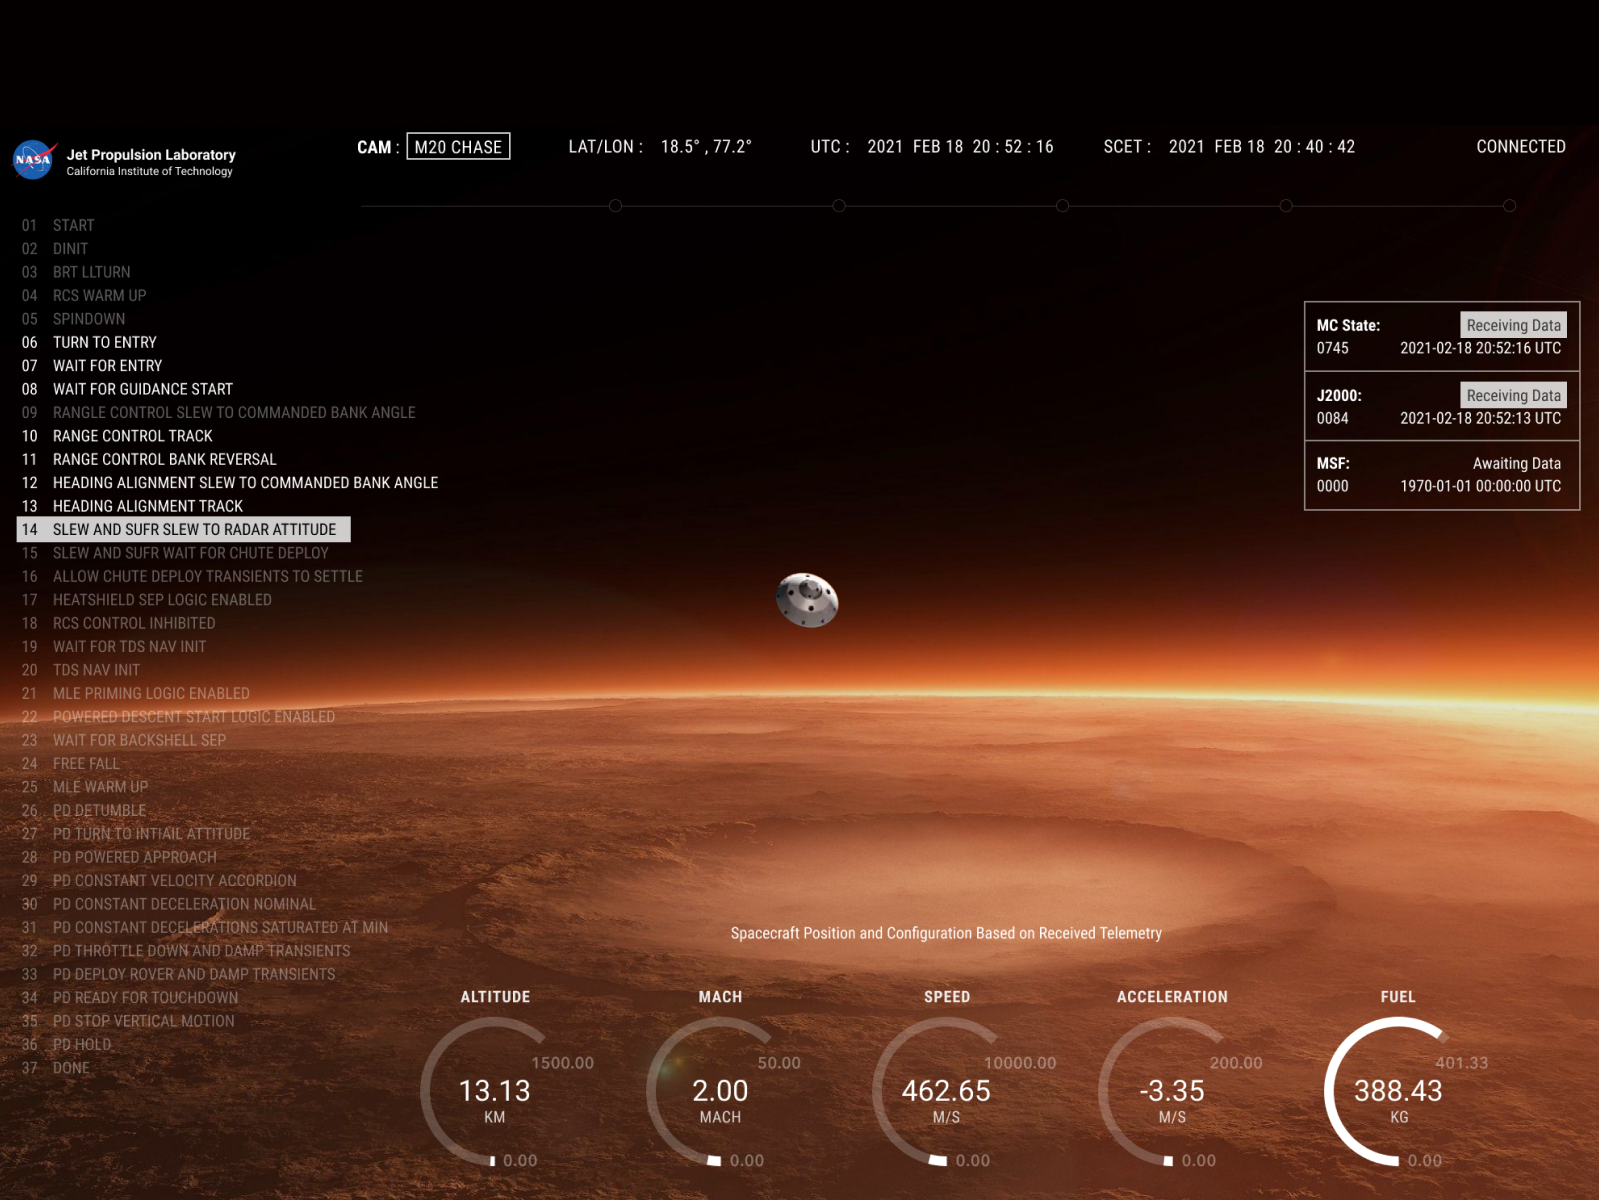
Task: Select highlighted step "SLEW AND SUFR SLEW TO RADAR ATTITUDE"
Action: point(184,529)
